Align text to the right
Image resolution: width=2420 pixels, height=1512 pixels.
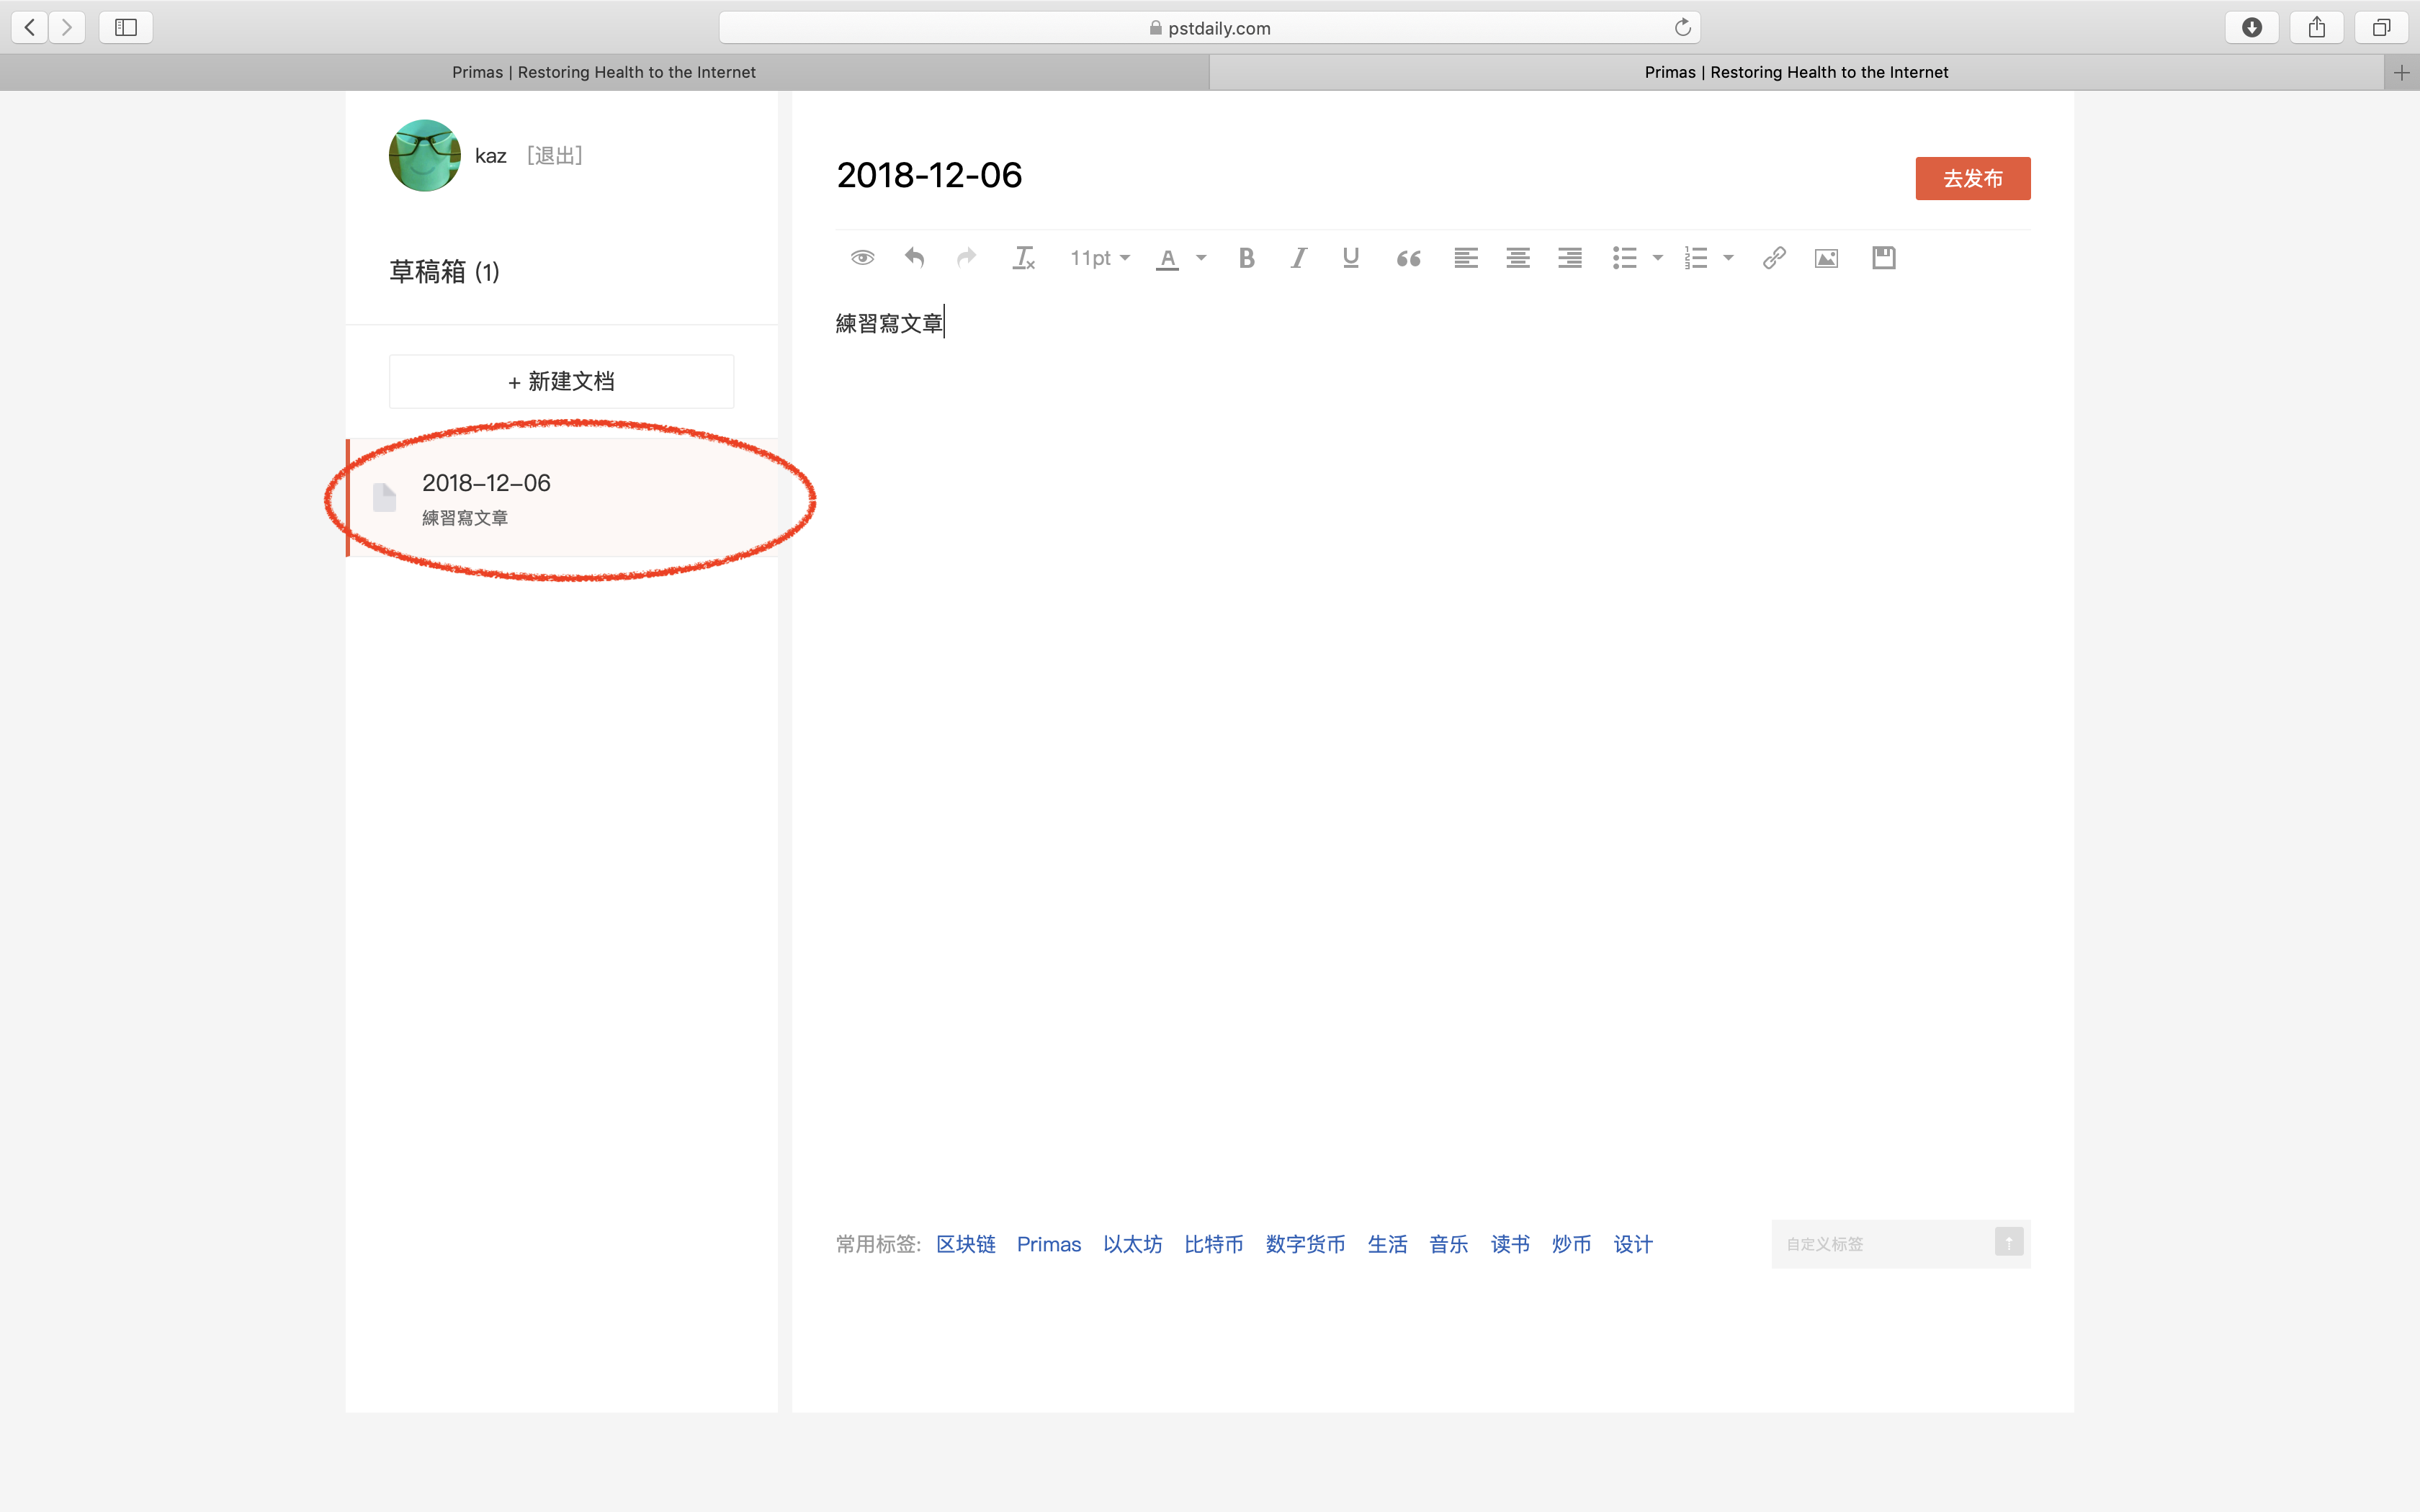[1570, 258]
